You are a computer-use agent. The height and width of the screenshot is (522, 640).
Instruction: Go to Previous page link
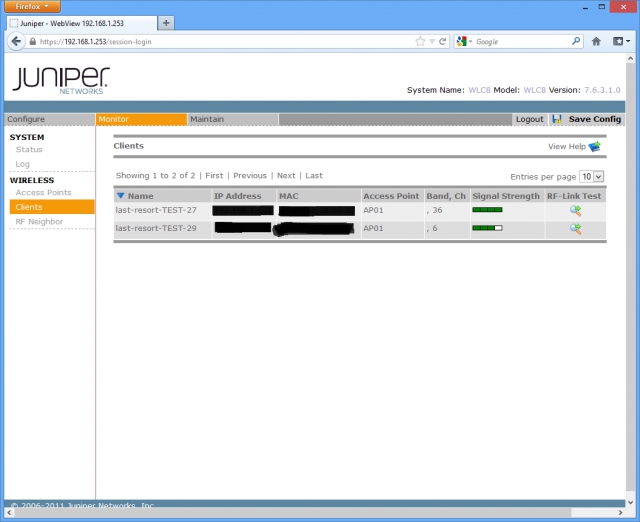point(250,175)
